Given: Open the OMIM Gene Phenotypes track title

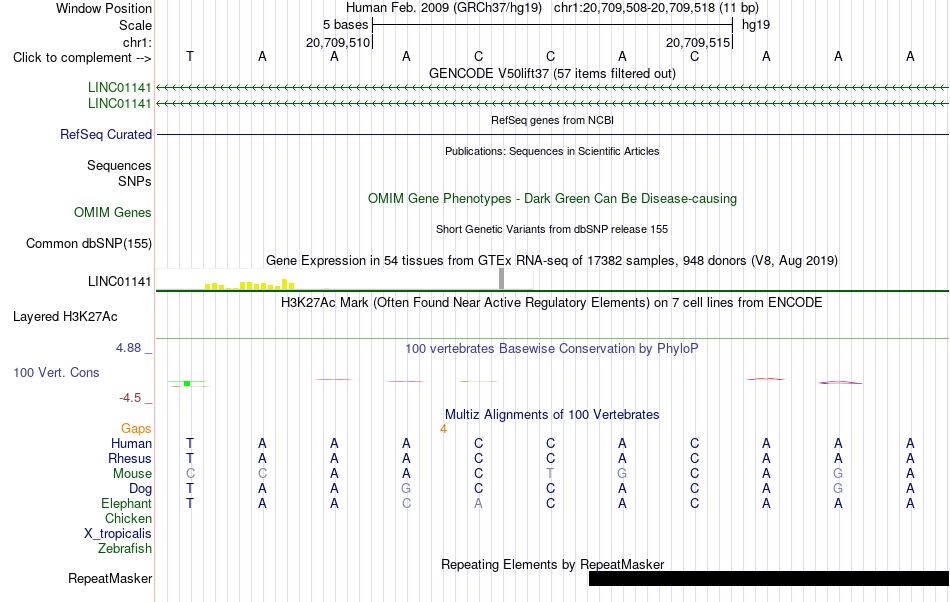Looking at the screenshot, I should point(552,199).
